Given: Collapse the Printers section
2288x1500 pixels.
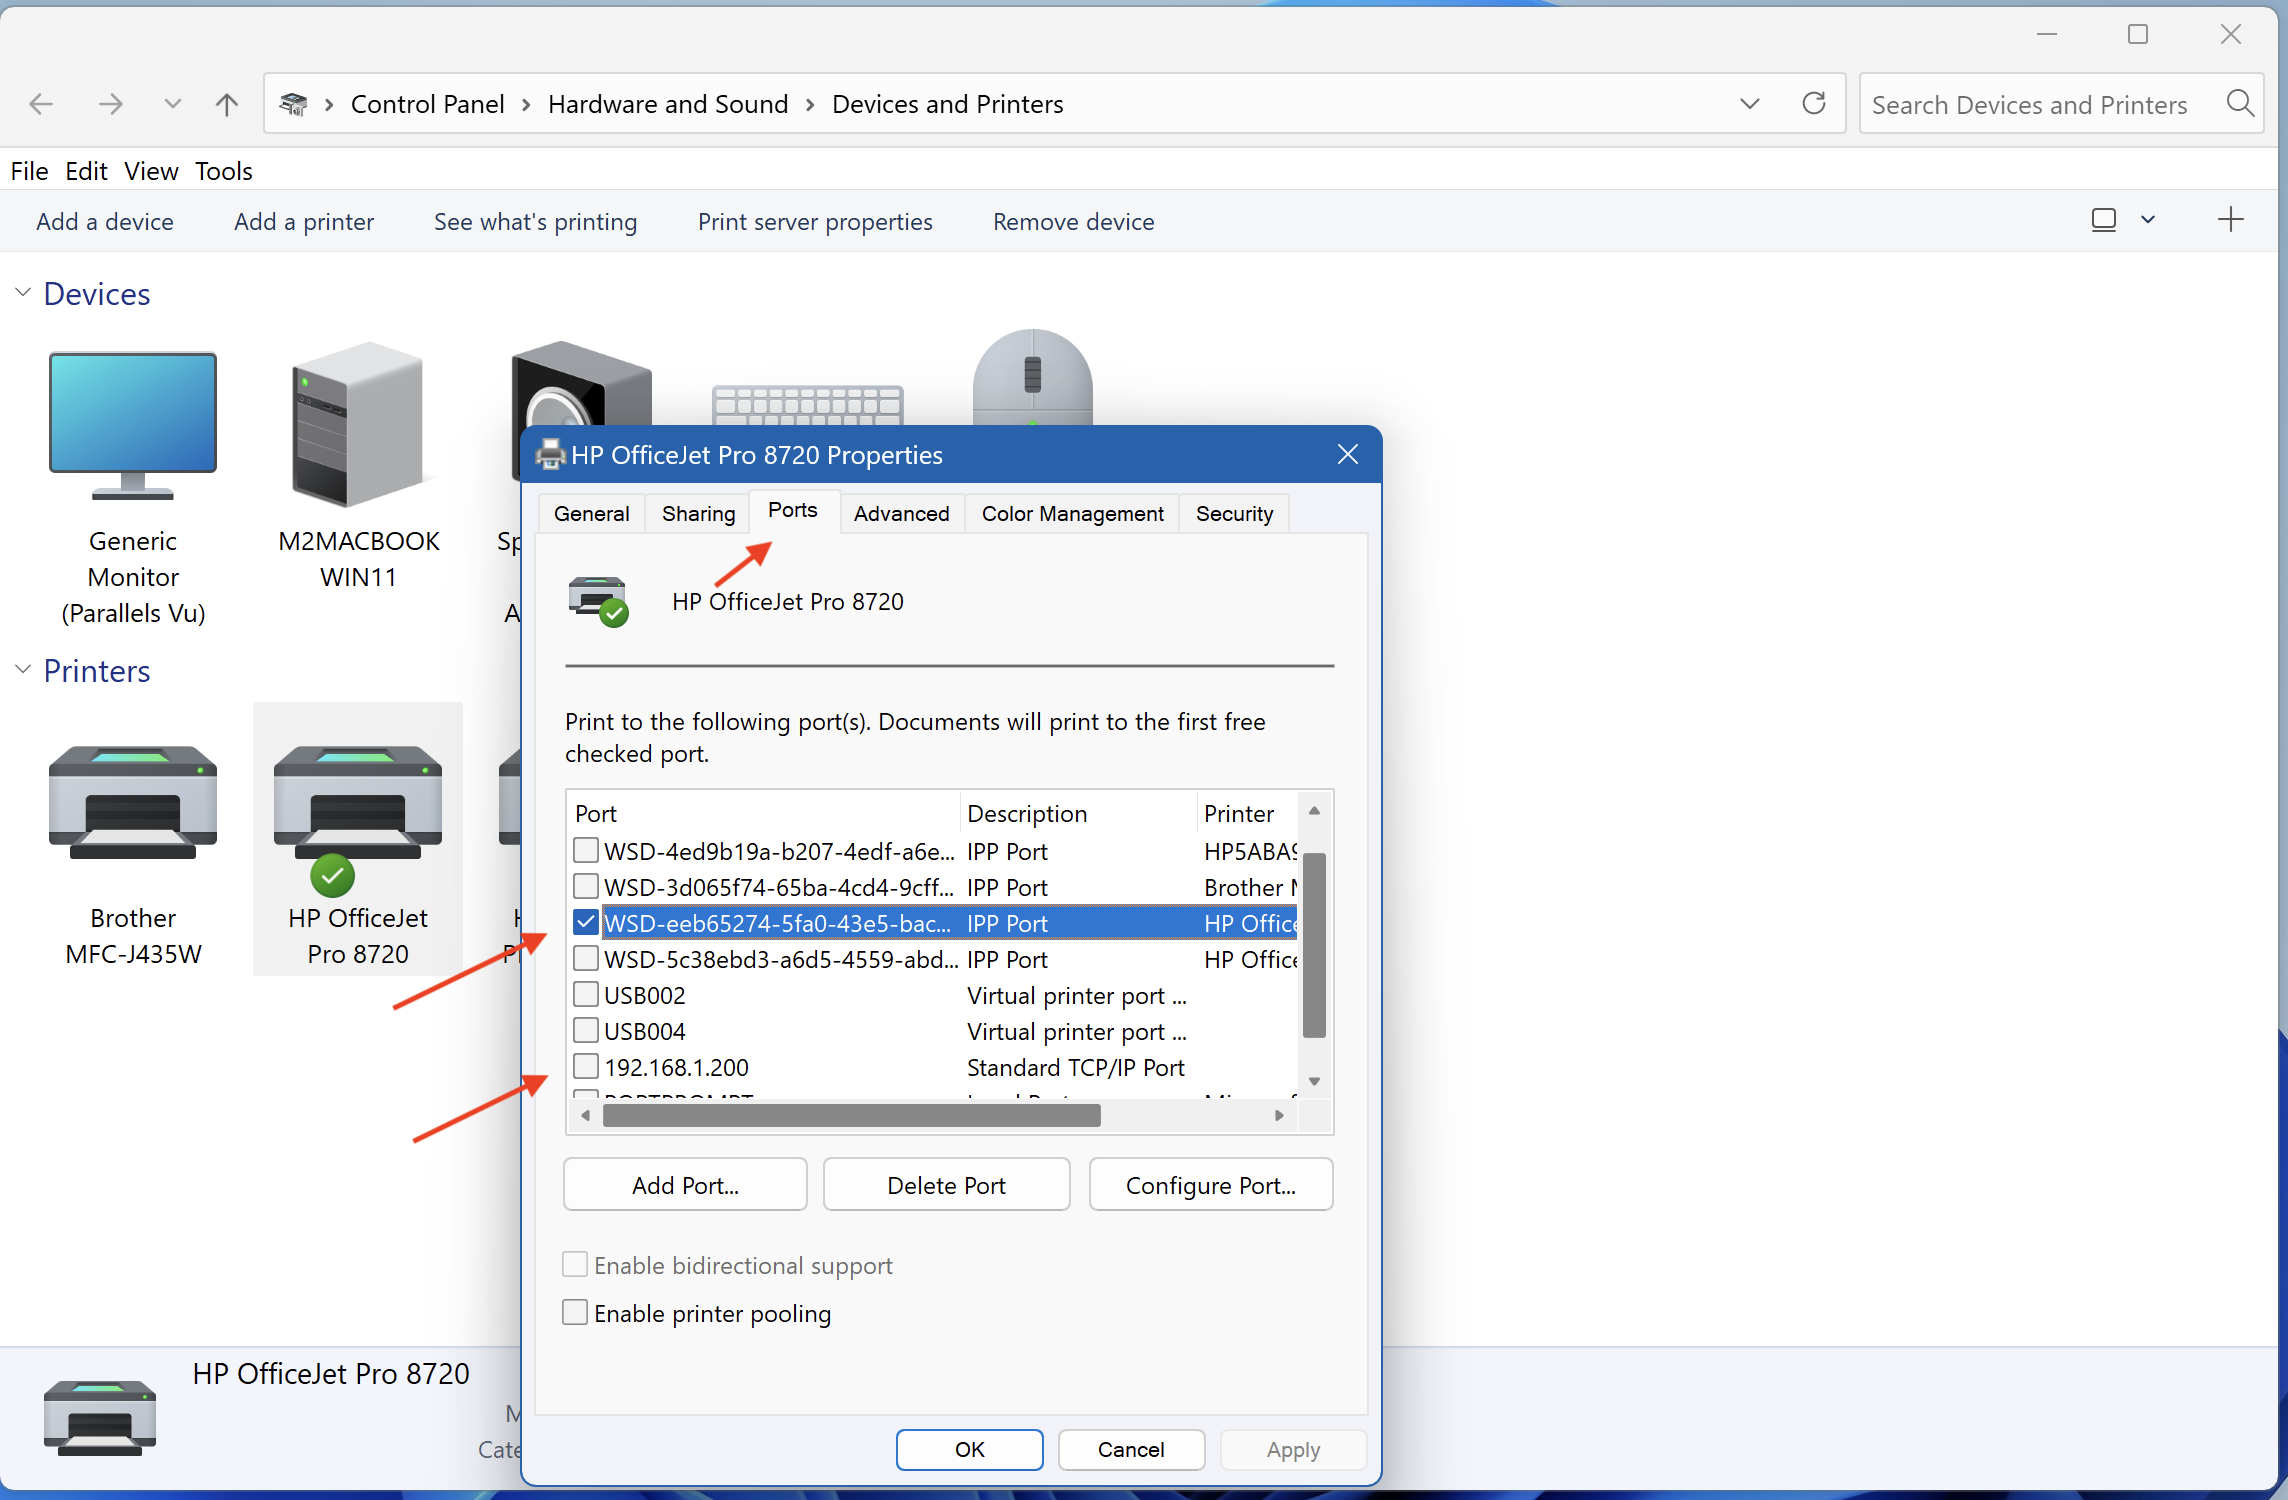Looking at the screenshot, I should (x=23, y=670).
